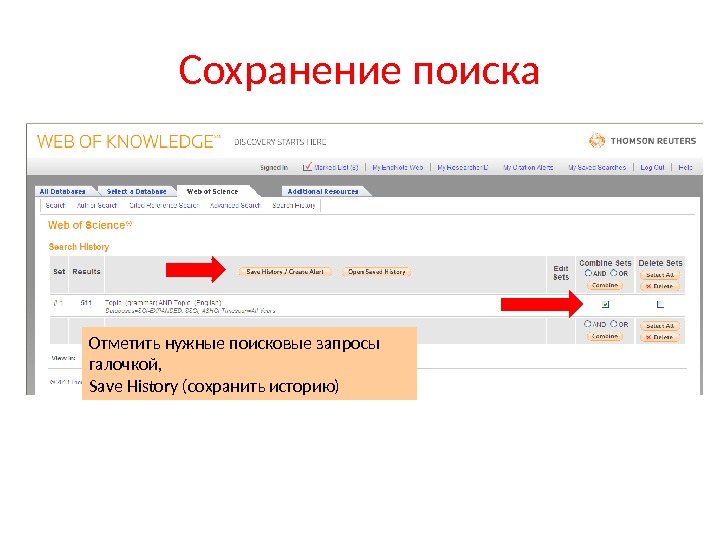Go to the Search sub-tab link

pos(56,205)
